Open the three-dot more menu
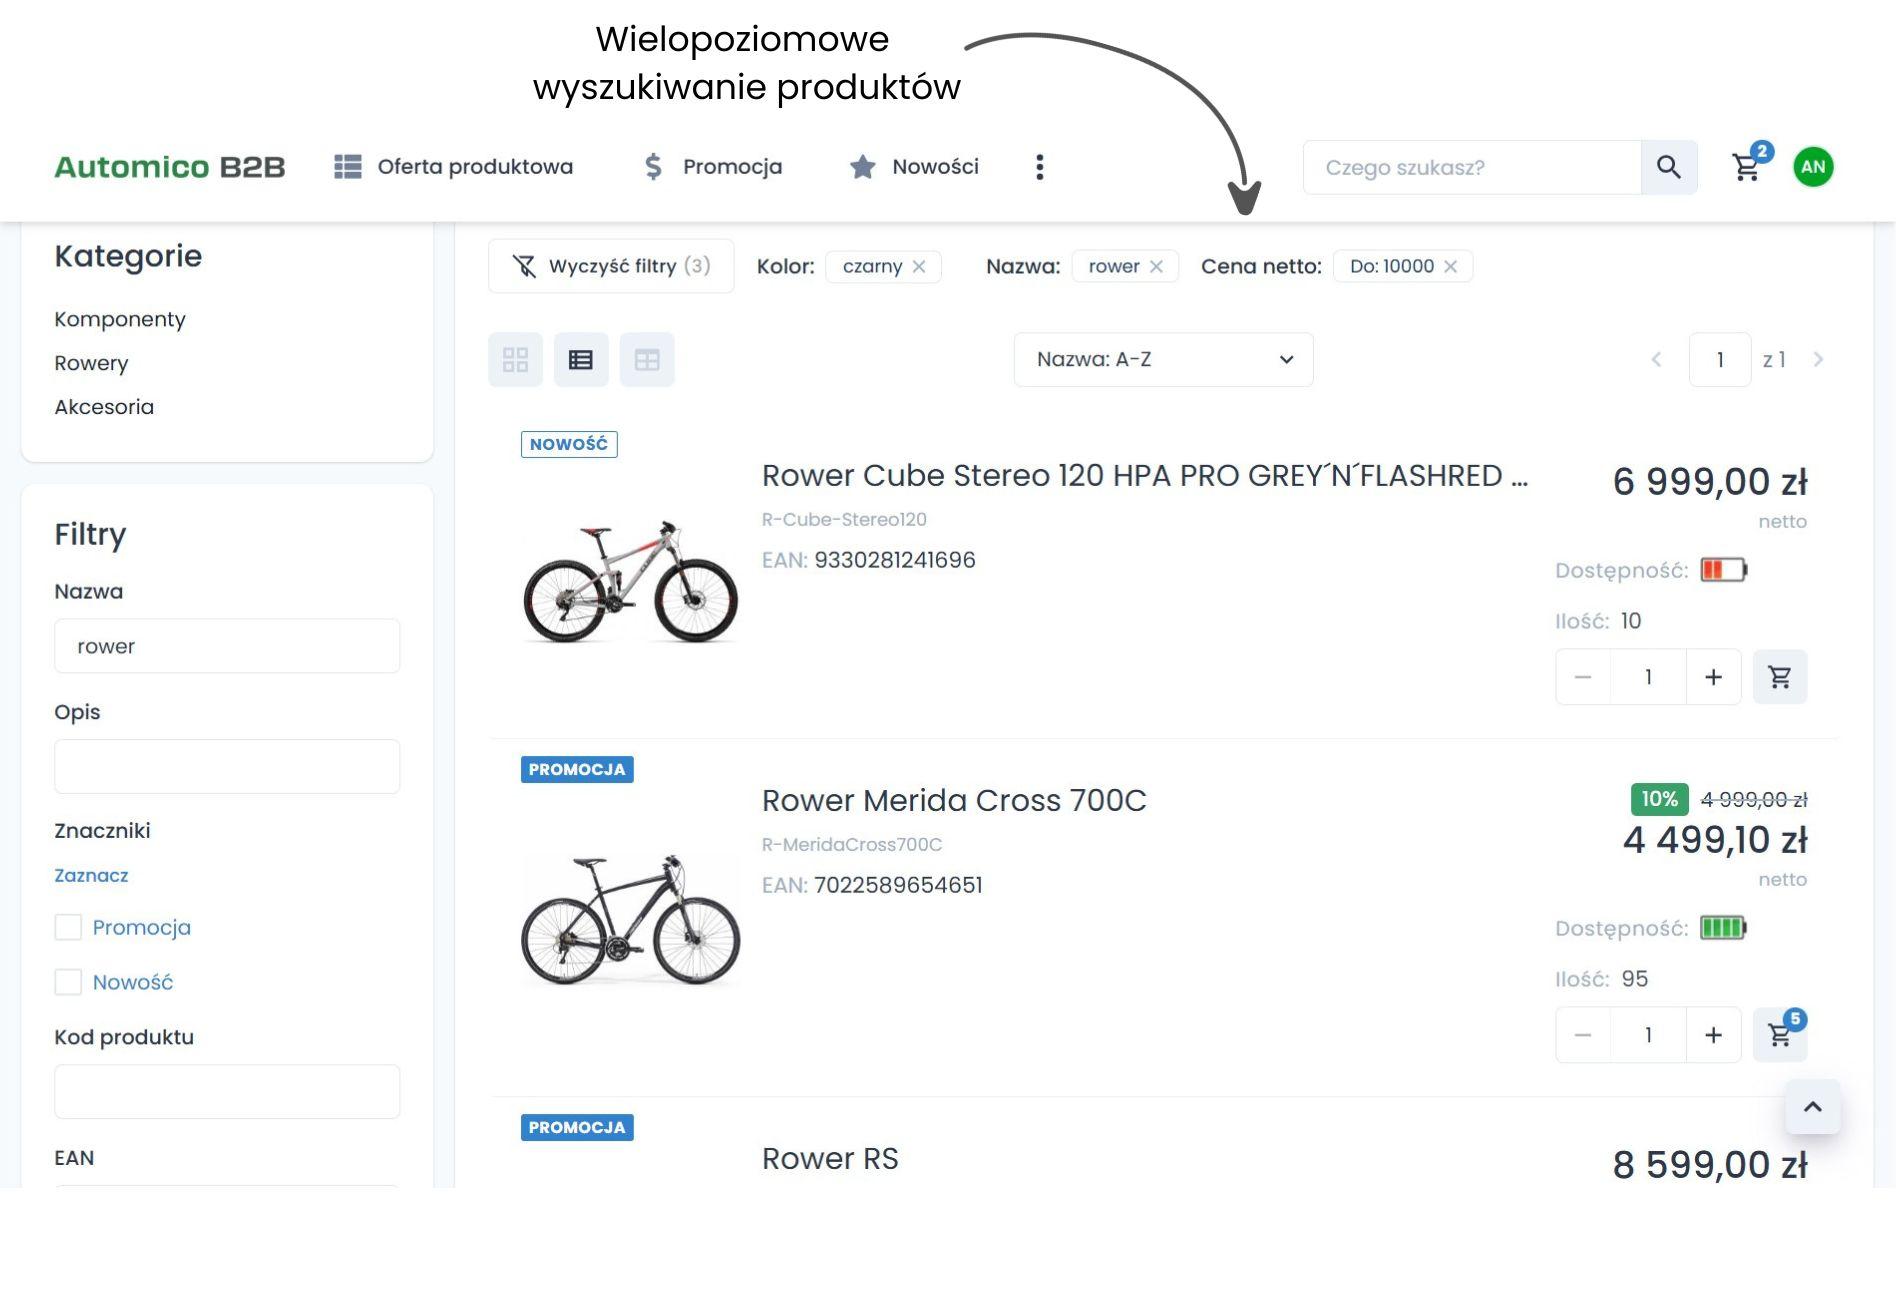 (x=1039, y=167)
